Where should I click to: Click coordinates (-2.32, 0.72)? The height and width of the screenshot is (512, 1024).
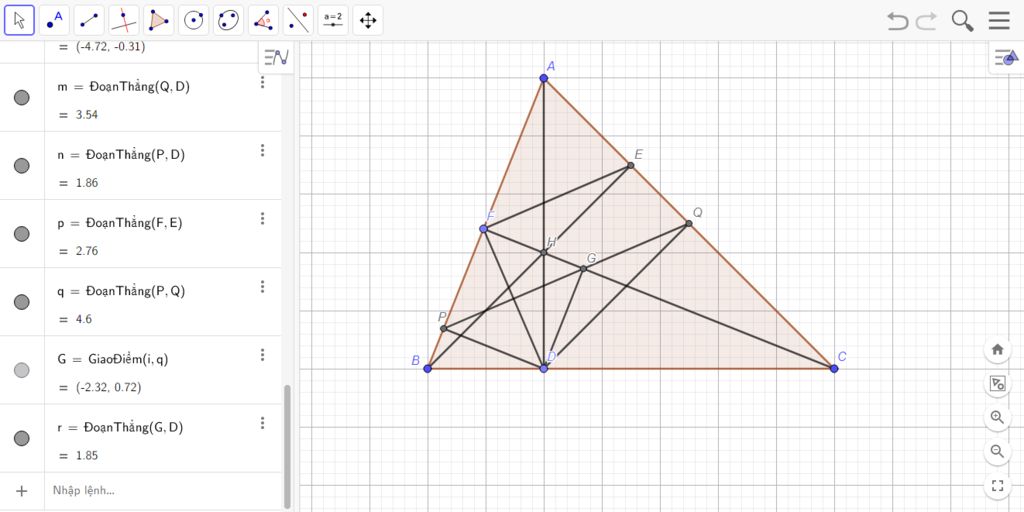click(x=108, y=387)
